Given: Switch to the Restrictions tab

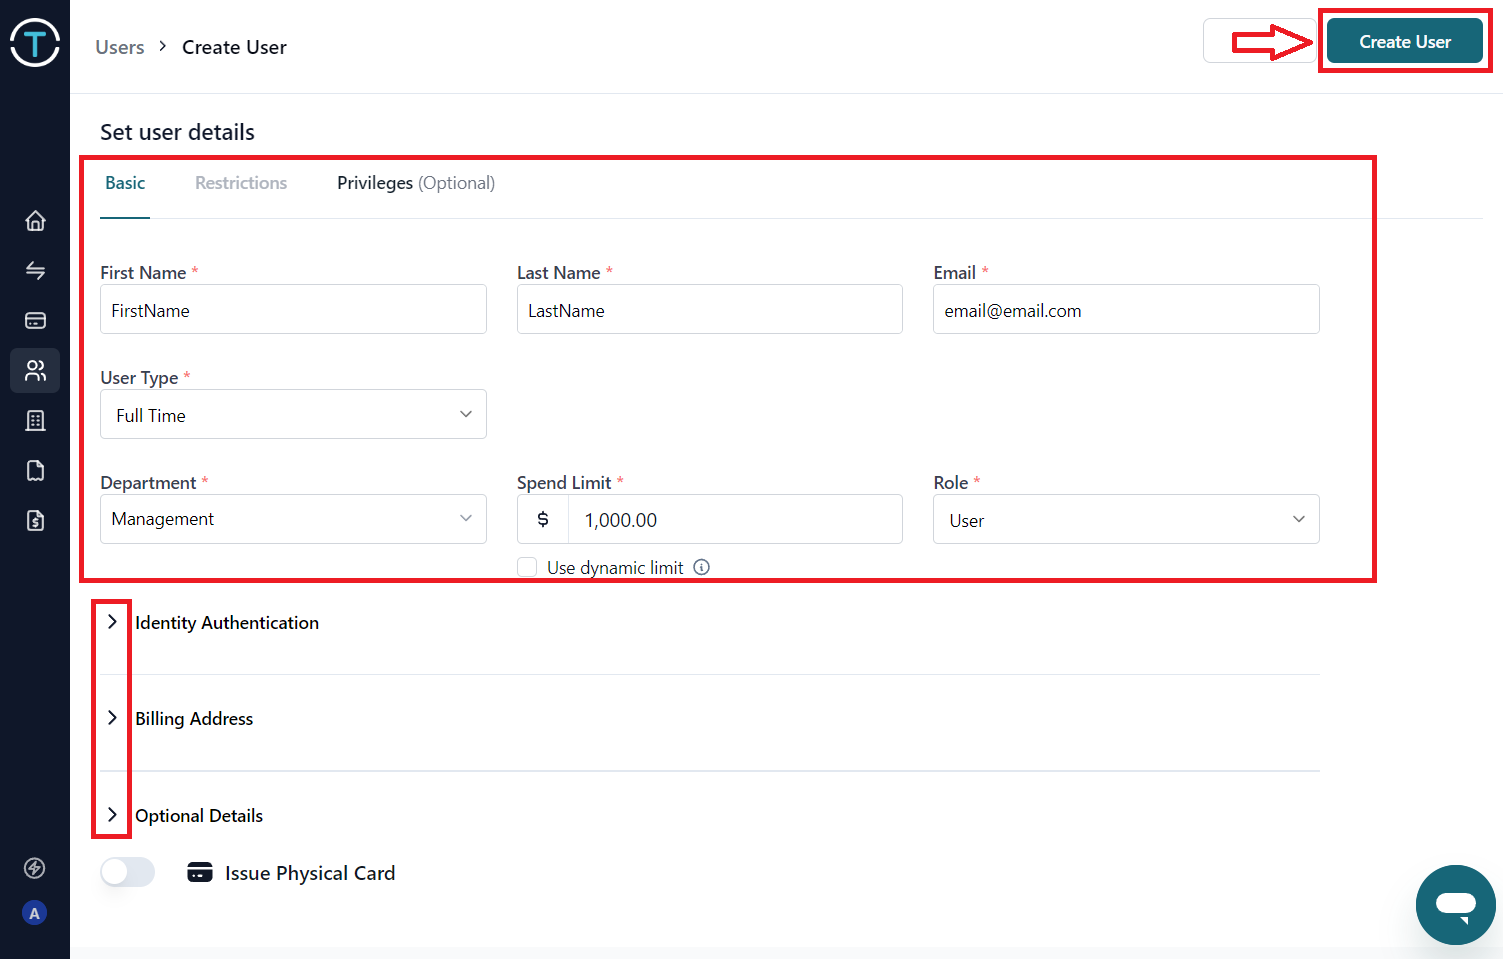Looking at the screenshot, I should (241, 183).
